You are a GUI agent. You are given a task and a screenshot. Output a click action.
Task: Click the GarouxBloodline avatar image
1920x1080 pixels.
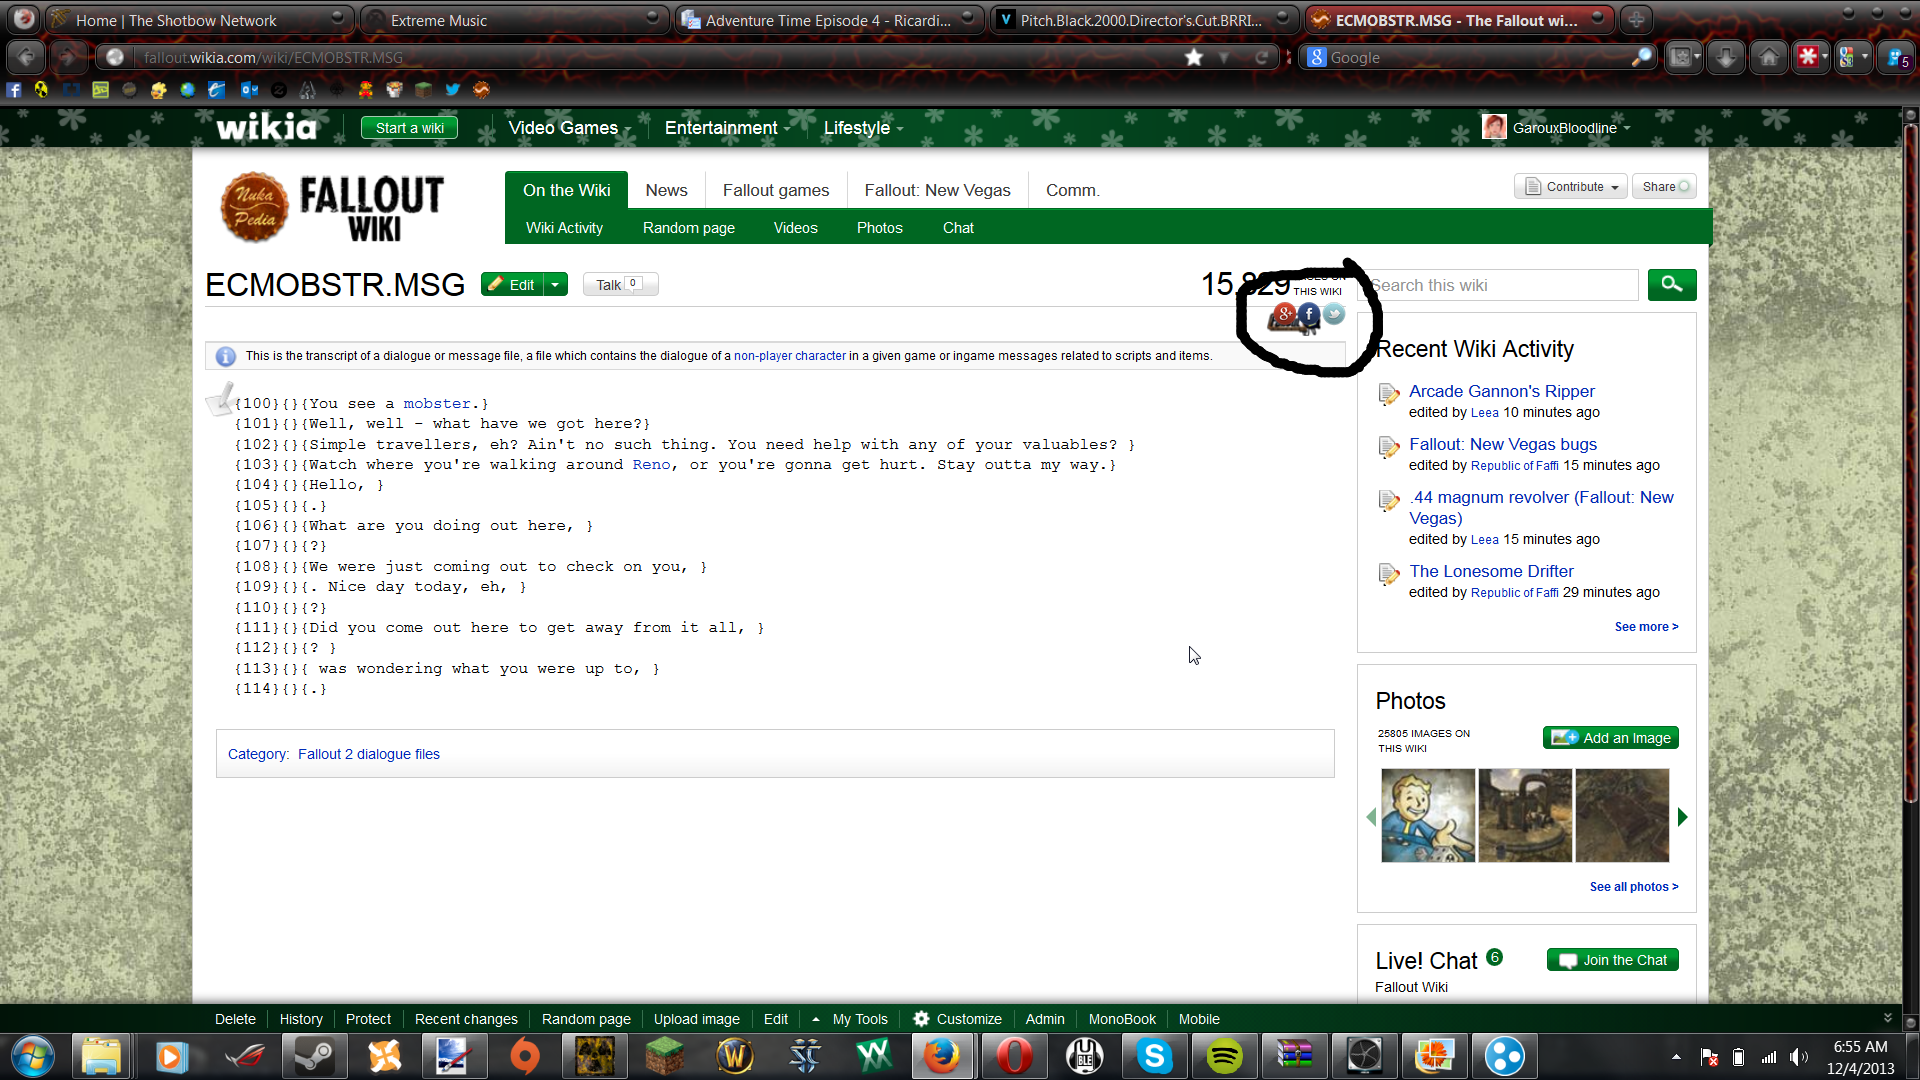tap(1494, 127)
